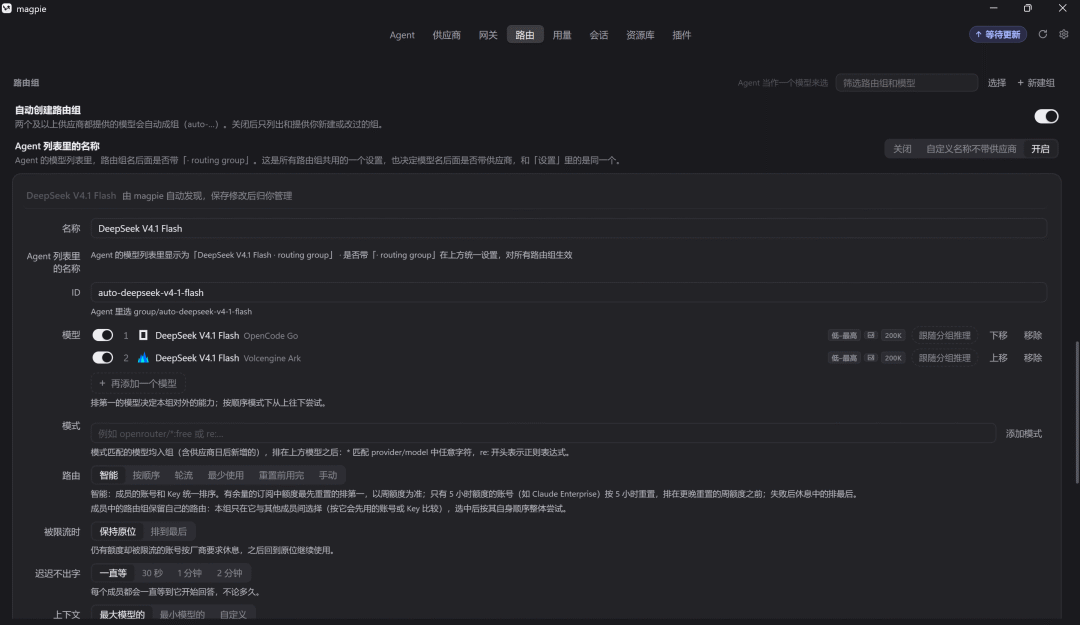The width and height of the screenshot is (1080, 625).
Task: Click the 模式 pattern input field
Action: (543, 433)
